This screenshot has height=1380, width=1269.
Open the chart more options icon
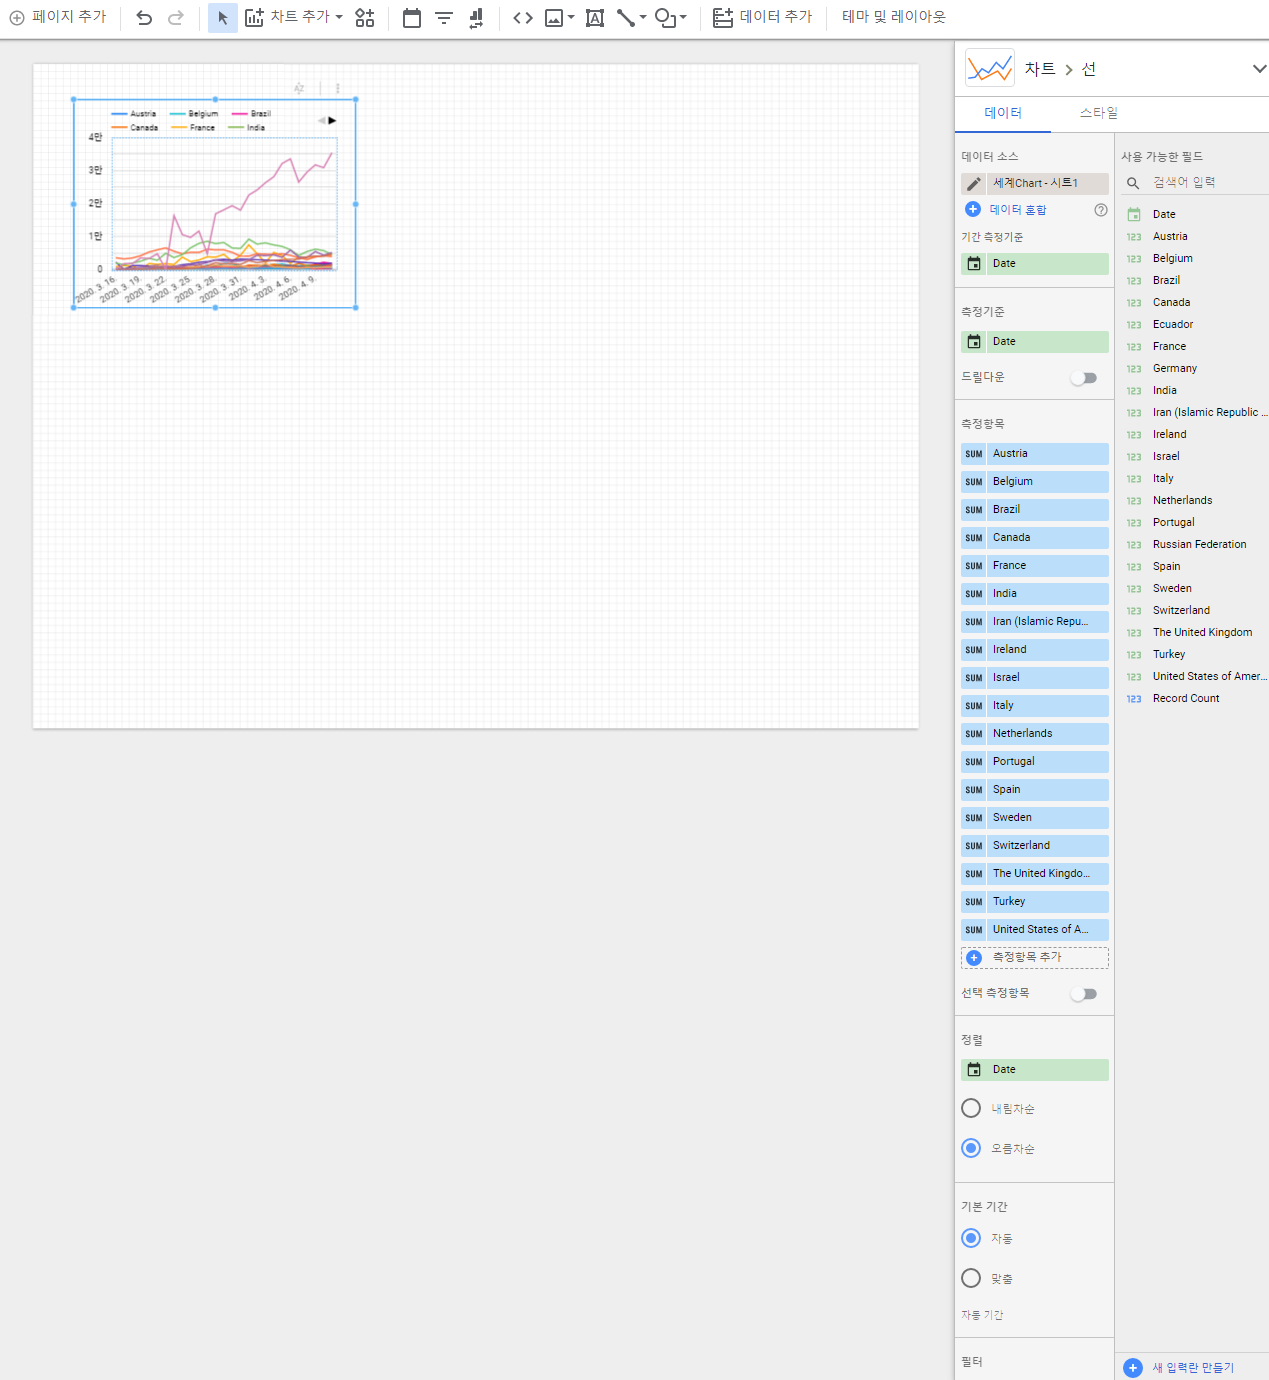coord(338,88)
